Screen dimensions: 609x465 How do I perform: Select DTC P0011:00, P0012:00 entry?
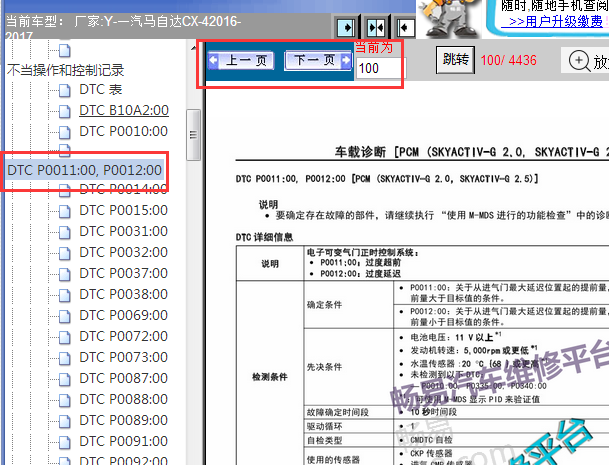click(x=85, y=170)
